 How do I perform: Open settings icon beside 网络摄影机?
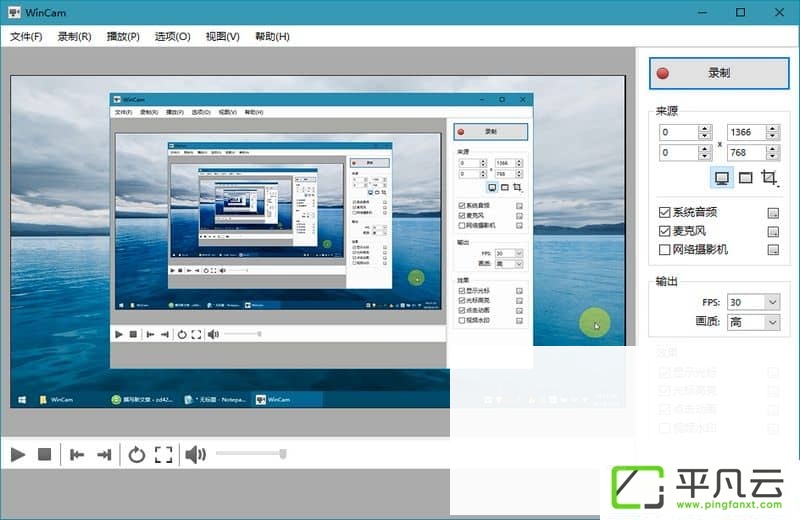pyautogui.click(x=773, y=250)
